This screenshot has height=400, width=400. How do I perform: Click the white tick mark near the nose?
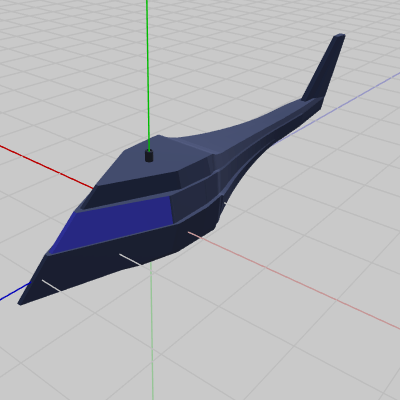coord(51,286)
